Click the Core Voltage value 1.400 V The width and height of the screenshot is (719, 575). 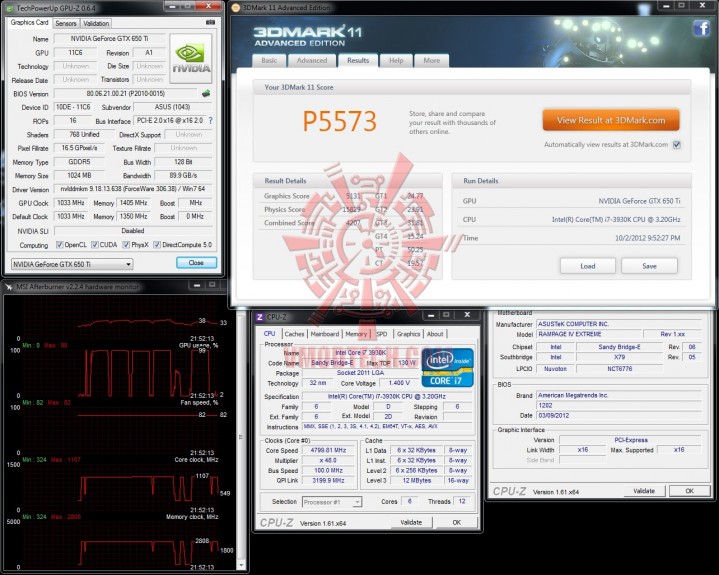[399, 383]
